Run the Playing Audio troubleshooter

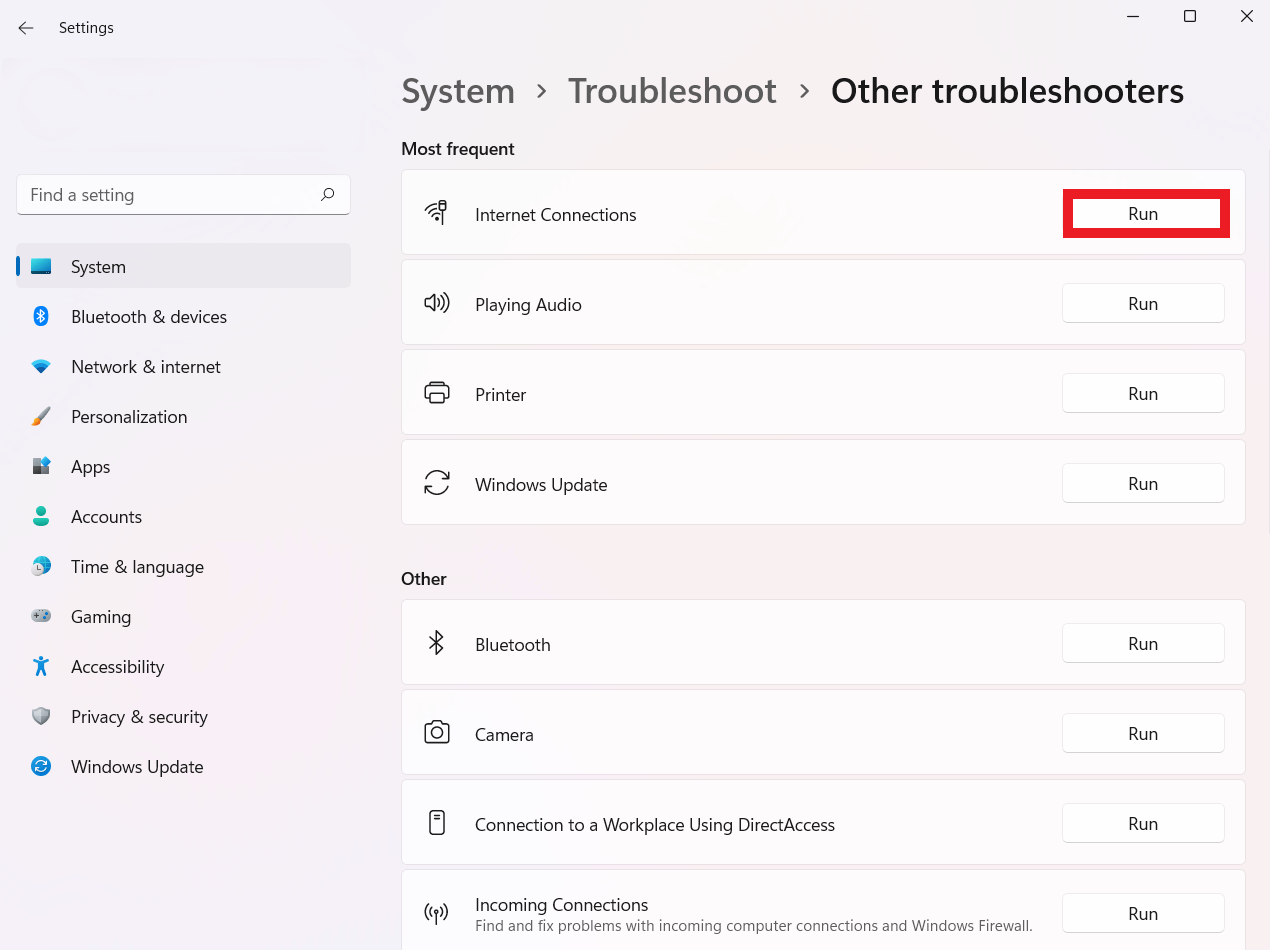tap(1143, 304)
